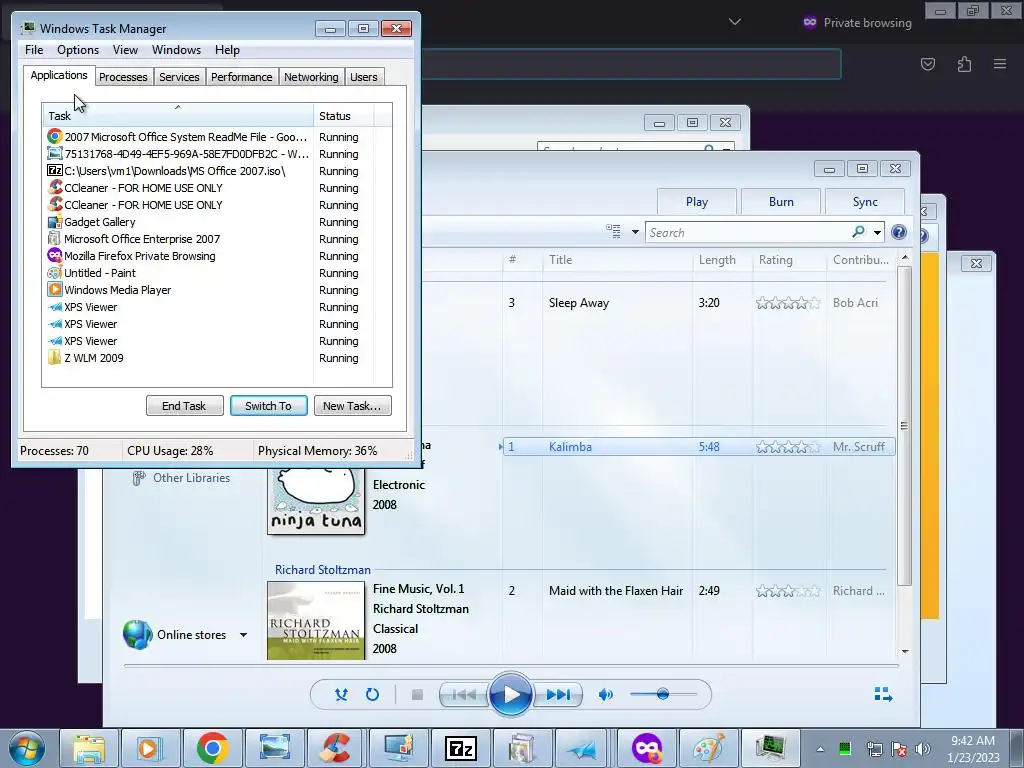Select Windows Media Player task row
Screen dimensions: 1024x768
click(x=206, y=290)
